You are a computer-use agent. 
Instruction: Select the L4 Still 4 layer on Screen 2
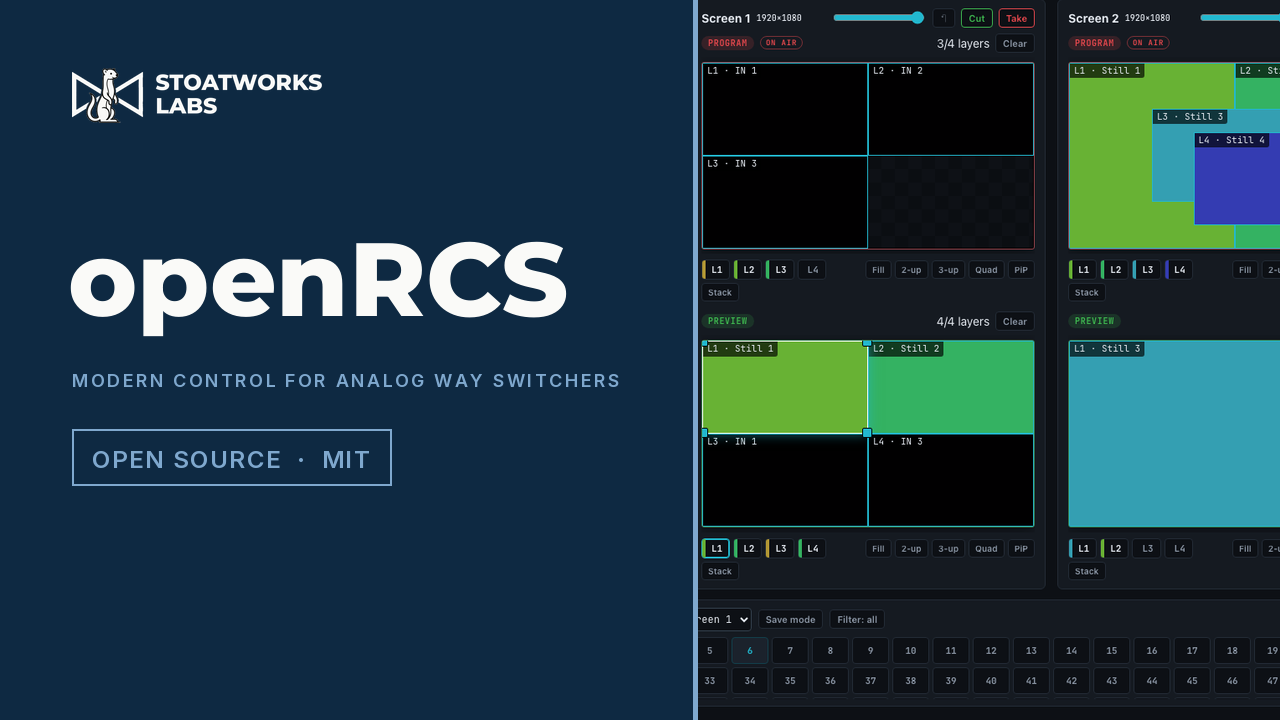pos(1238,180)
